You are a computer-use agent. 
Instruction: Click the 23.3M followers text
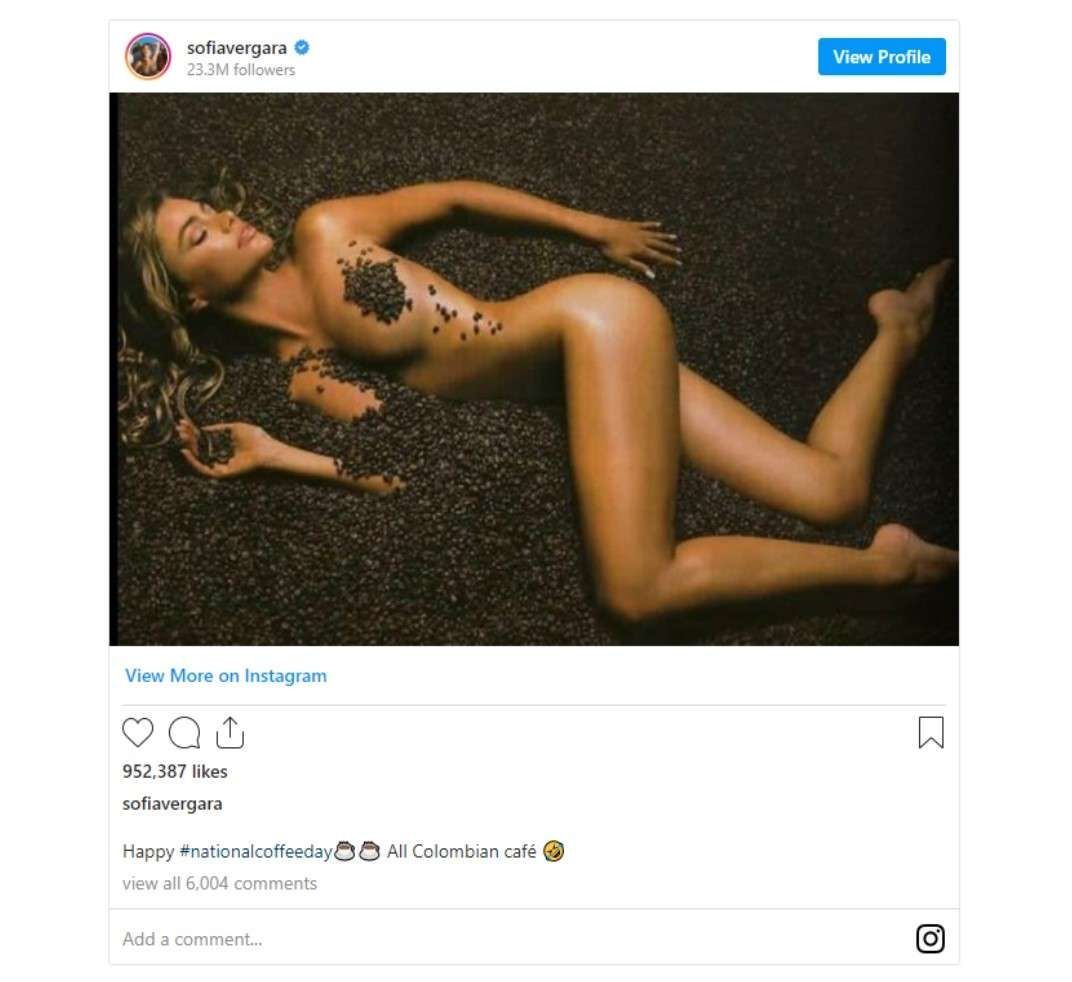241,70
